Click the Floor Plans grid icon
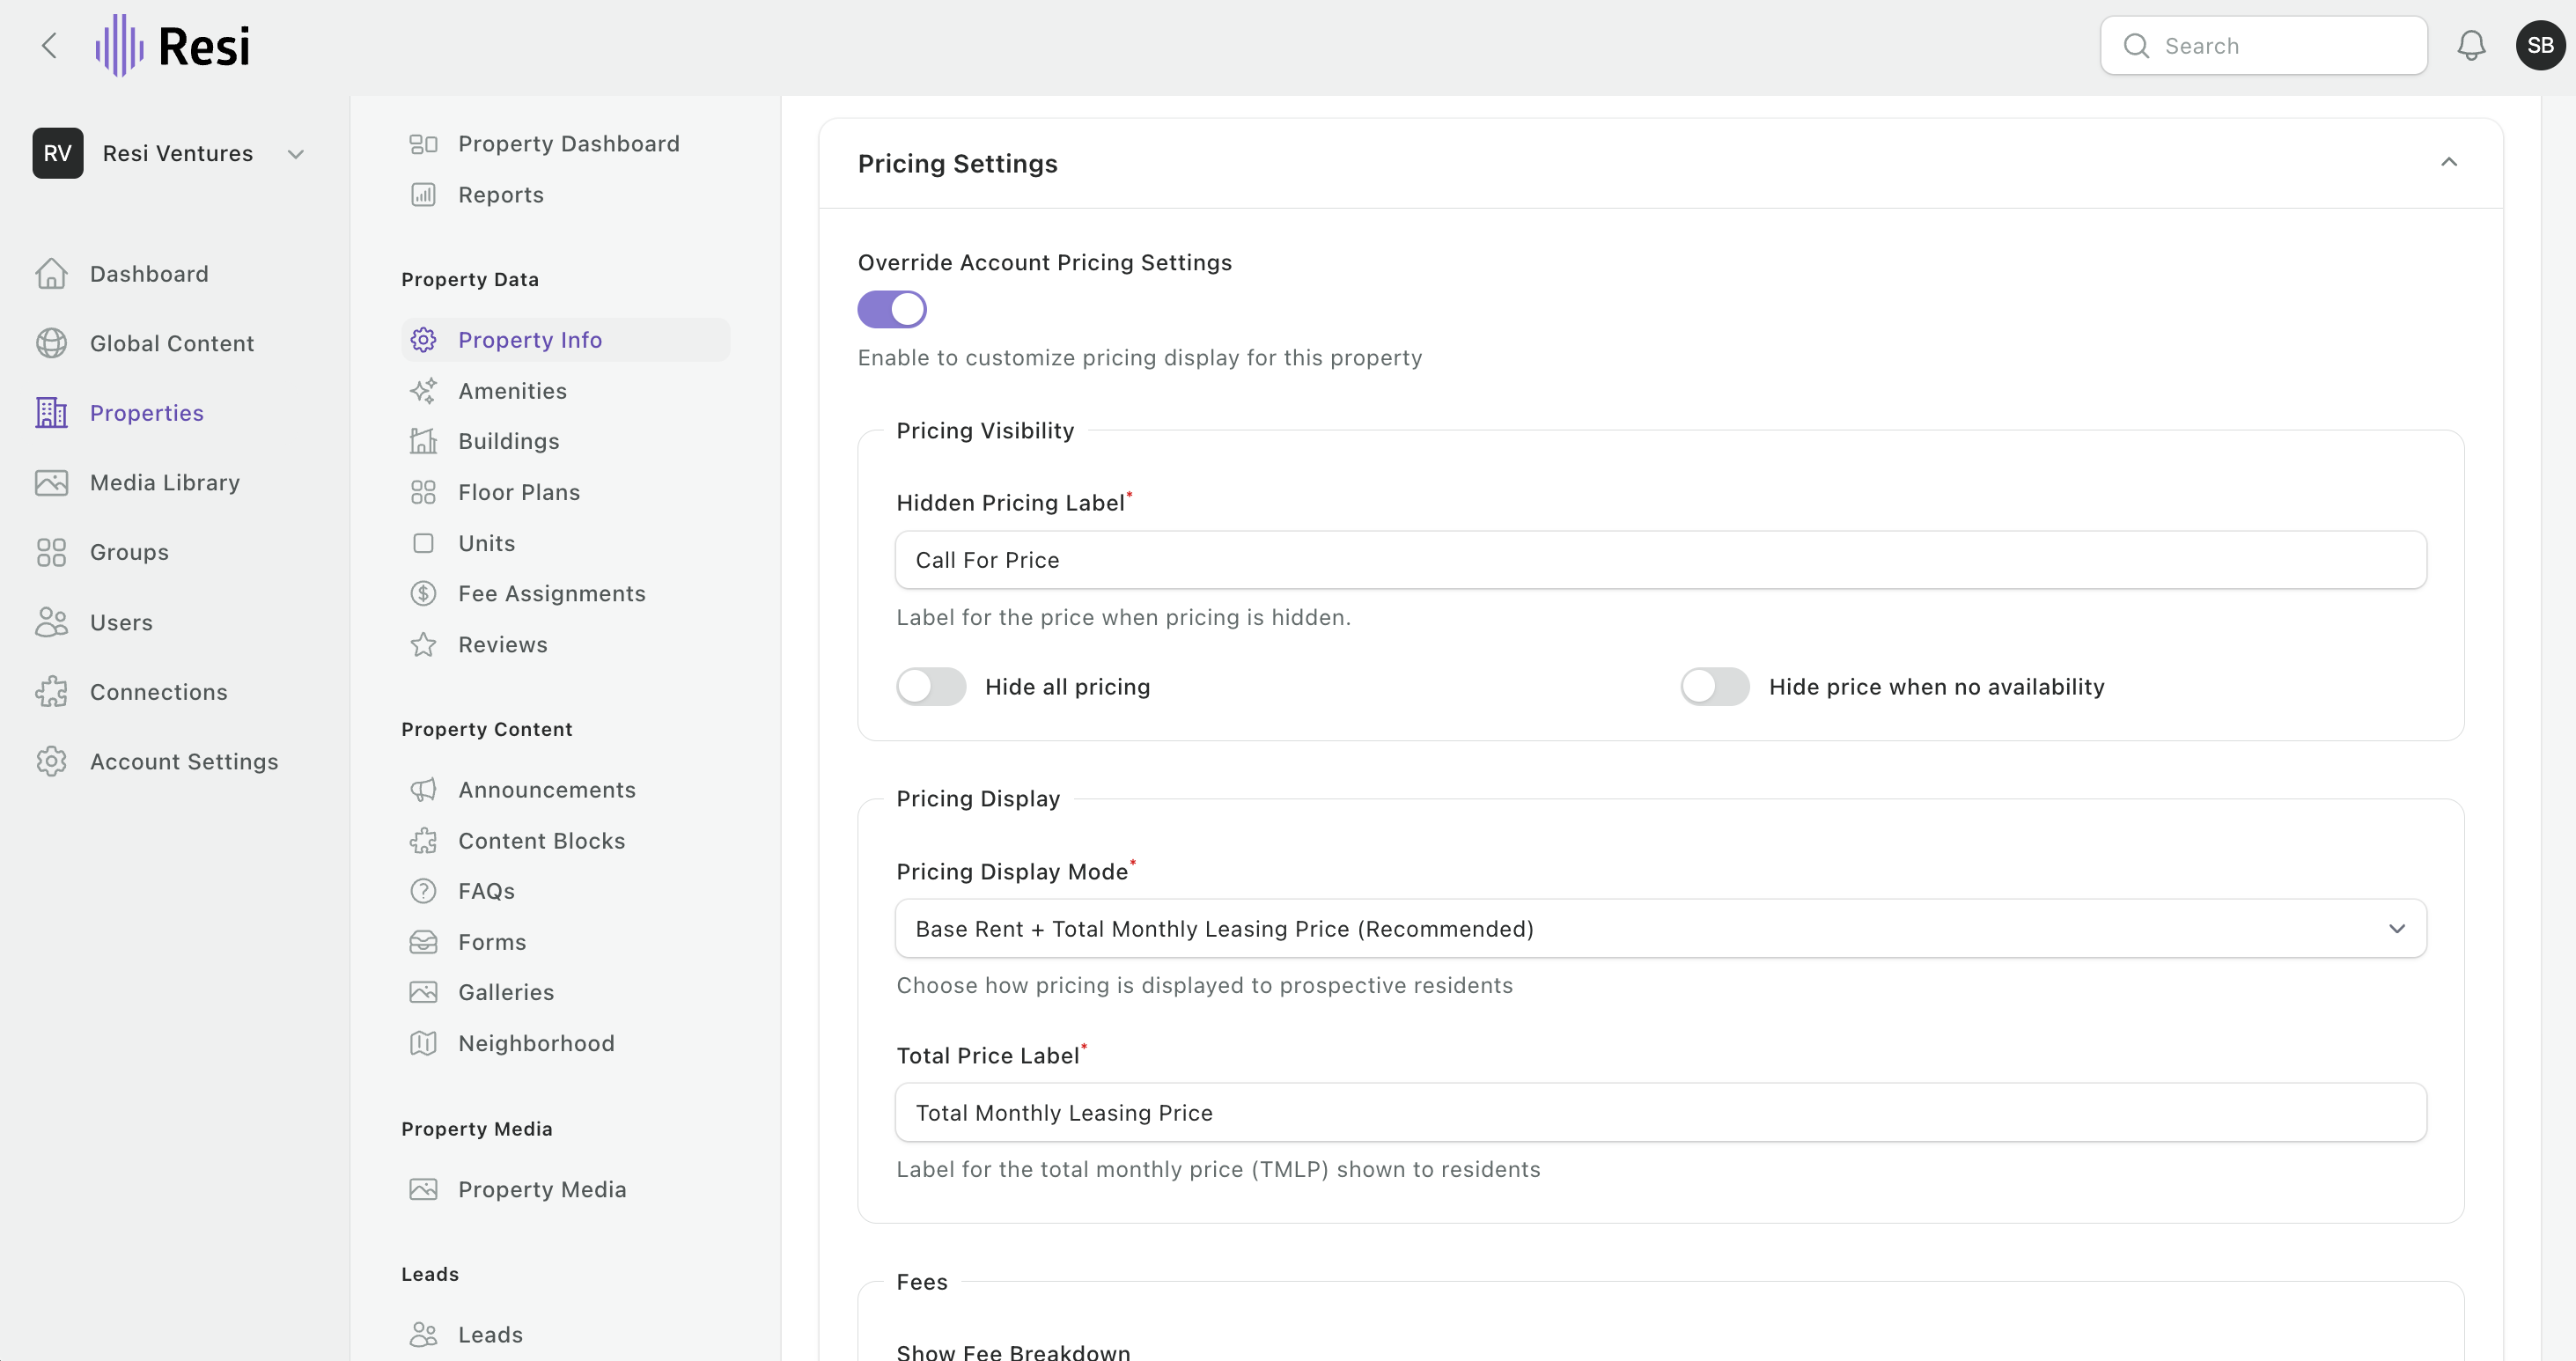2576x1361 pixels. click(423, 492)
